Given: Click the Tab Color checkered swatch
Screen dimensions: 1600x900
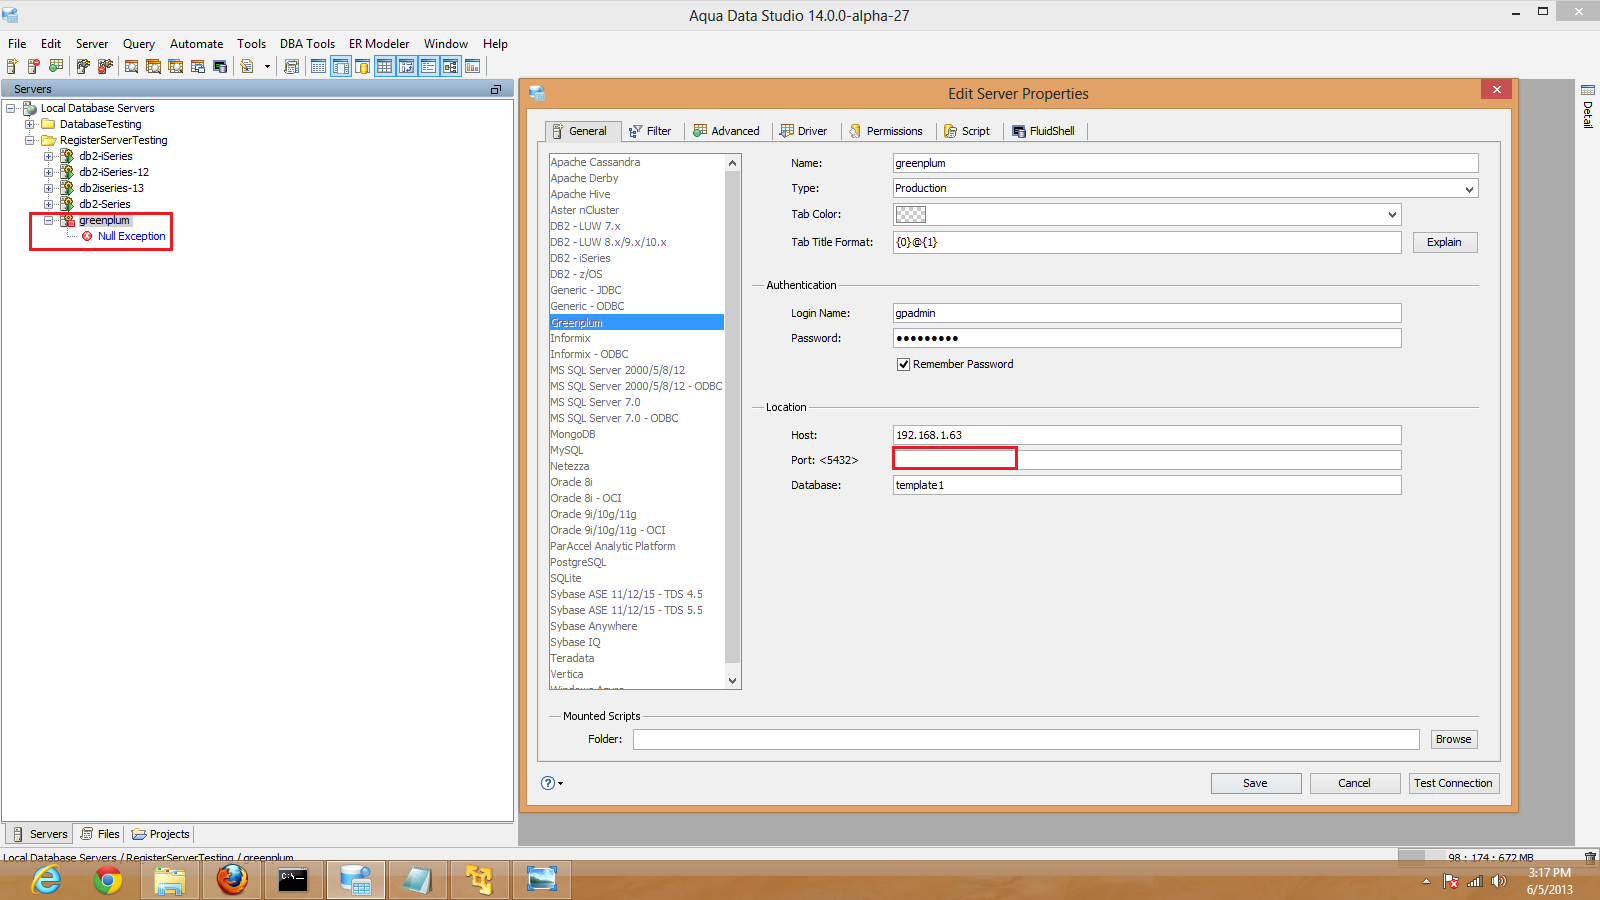Looking at the screenshot, I should pyautogui.click(x=911, y=214).
